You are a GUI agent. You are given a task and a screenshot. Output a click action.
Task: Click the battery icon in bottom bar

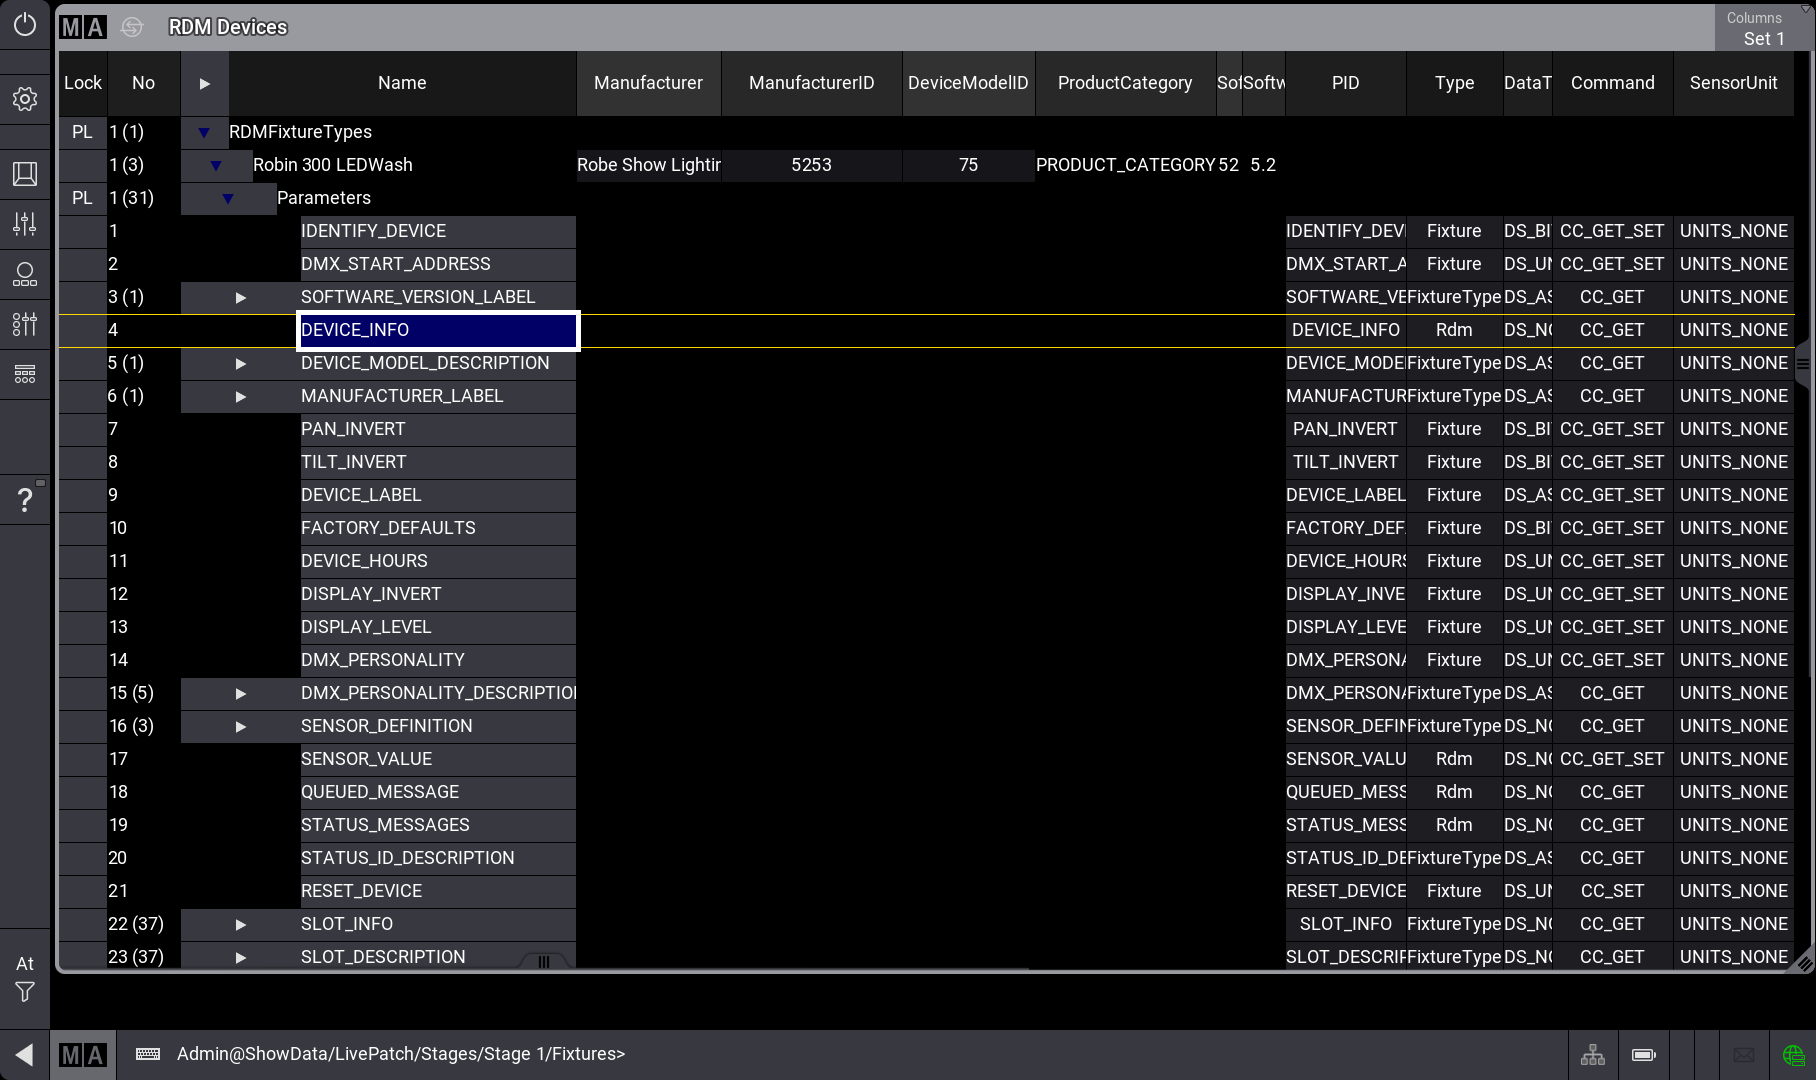[1643, 1055]
